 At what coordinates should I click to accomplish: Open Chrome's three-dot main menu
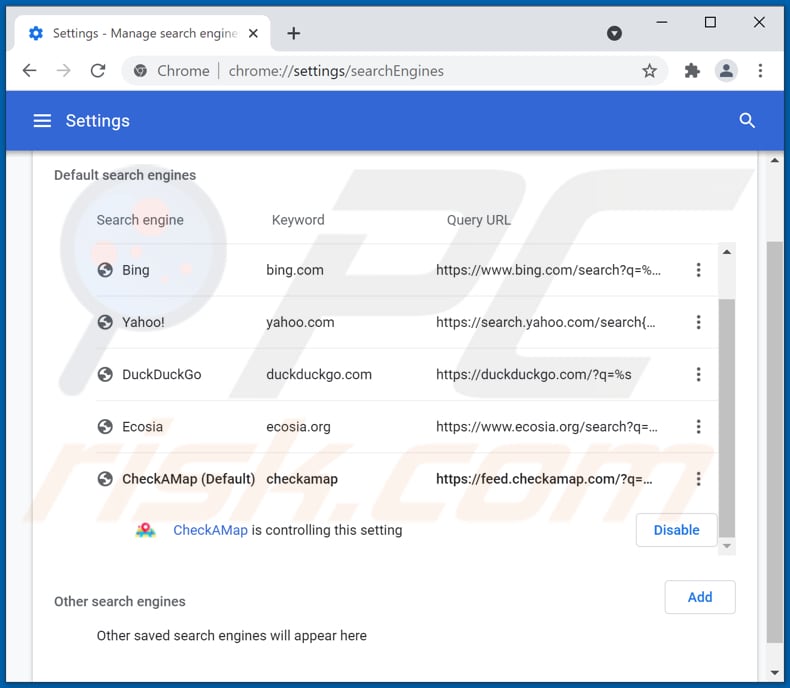click(x=760, y=71)
